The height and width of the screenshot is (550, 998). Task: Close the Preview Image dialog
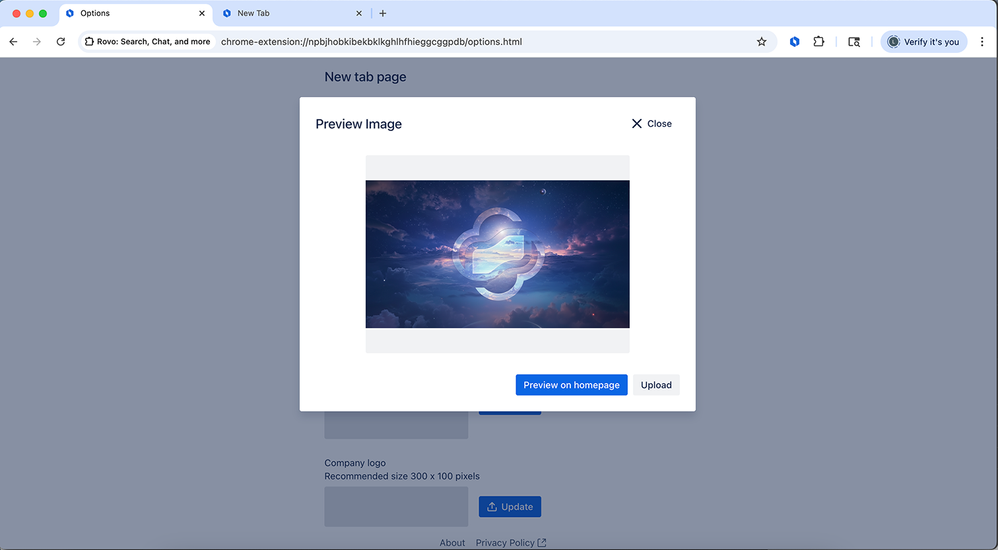pyautogui.click(x=651, y=123)
